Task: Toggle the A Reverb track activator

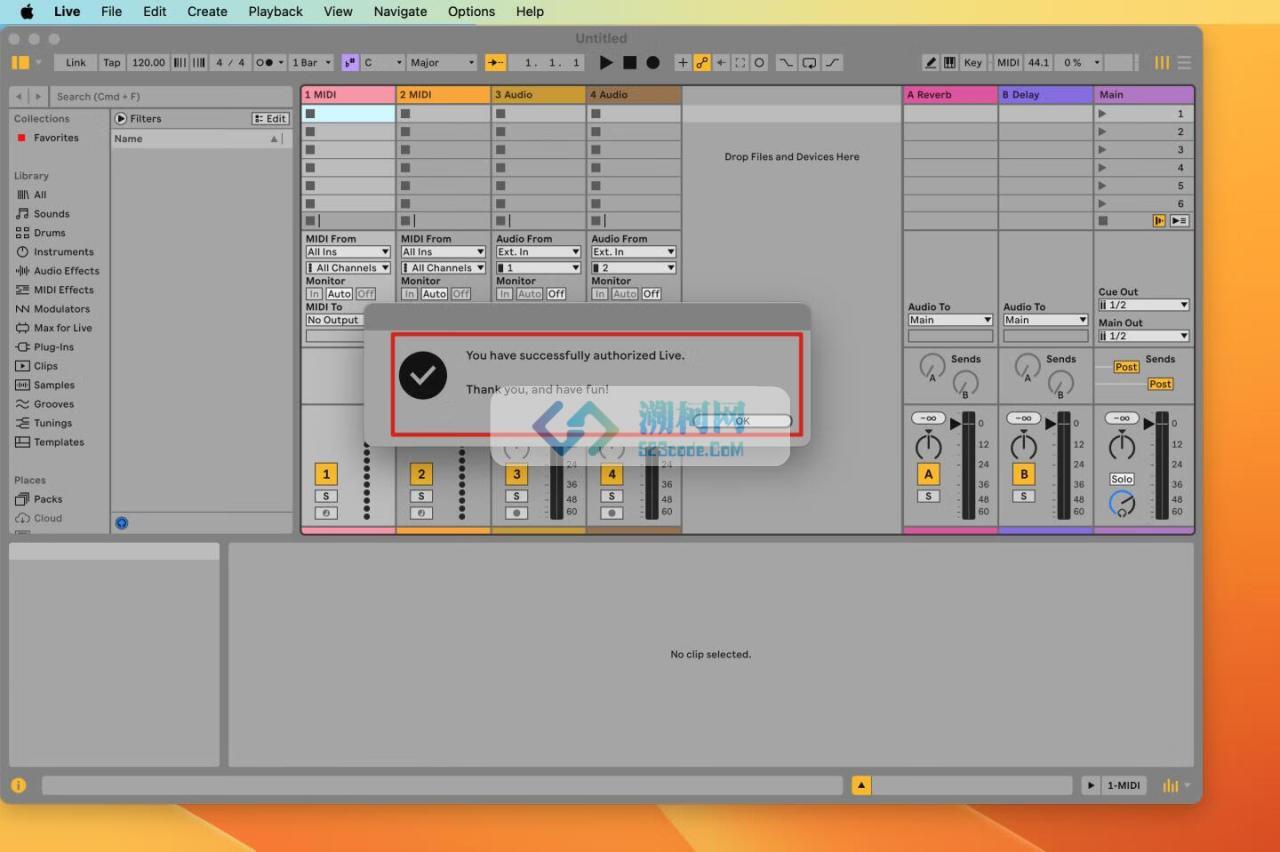Action: [x=928, y=474]
